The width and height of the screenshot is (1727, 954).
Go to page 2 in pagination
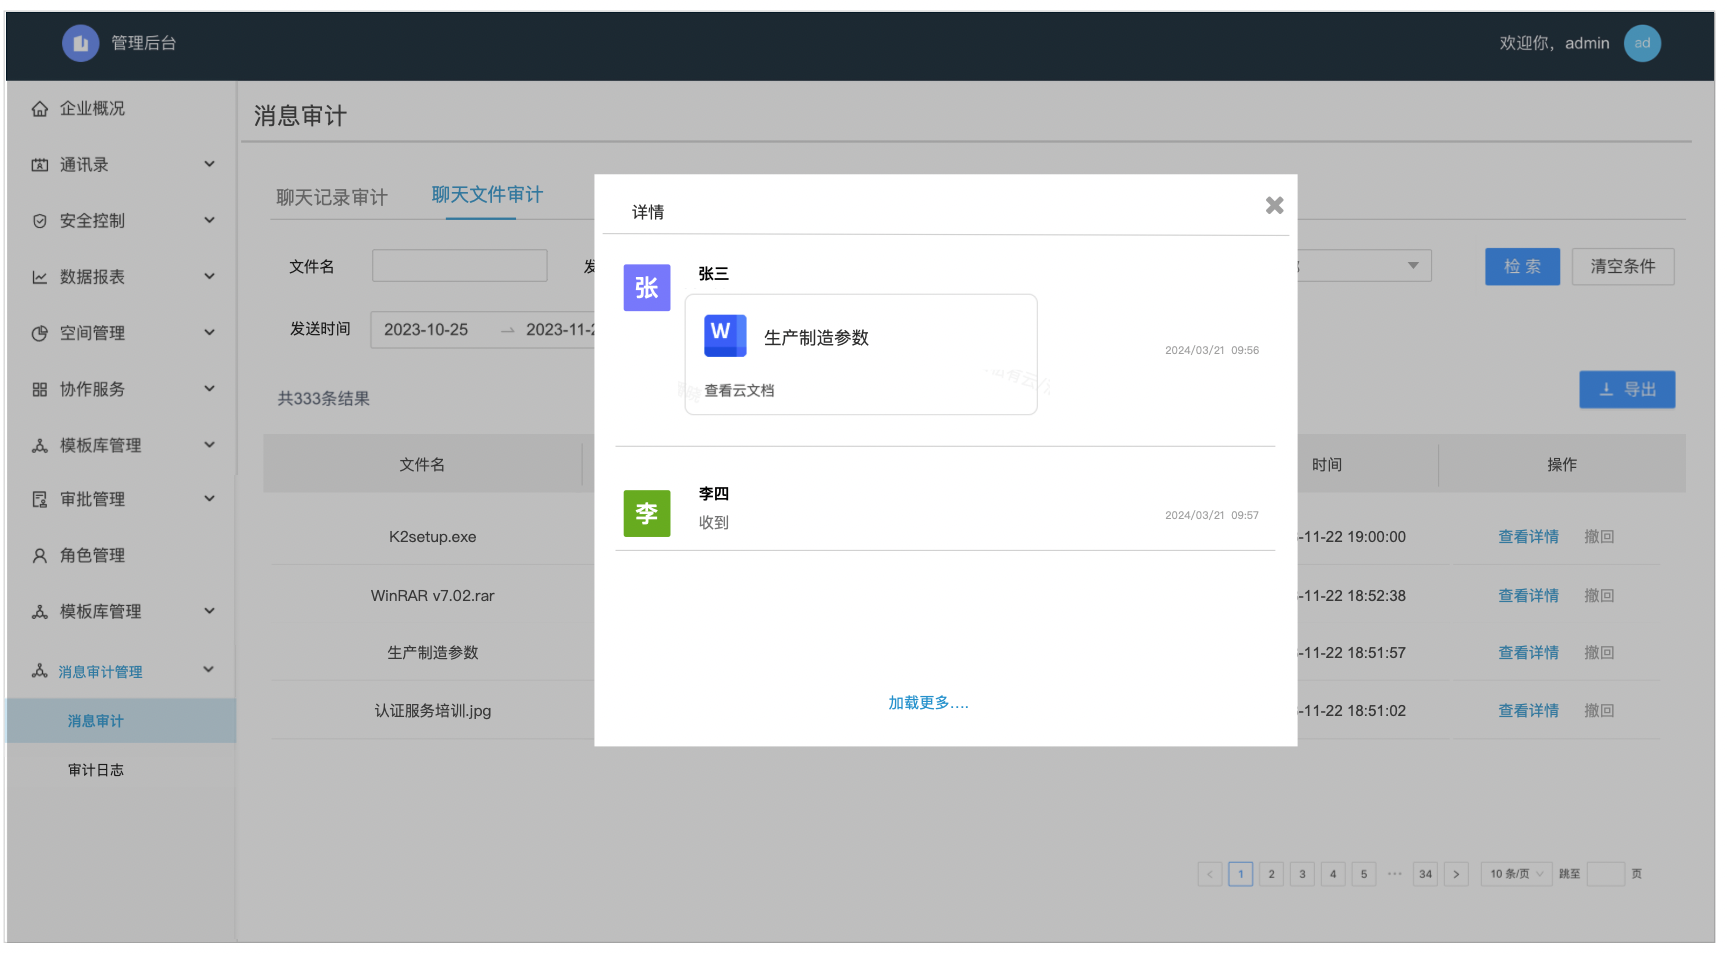(1271, 874)
